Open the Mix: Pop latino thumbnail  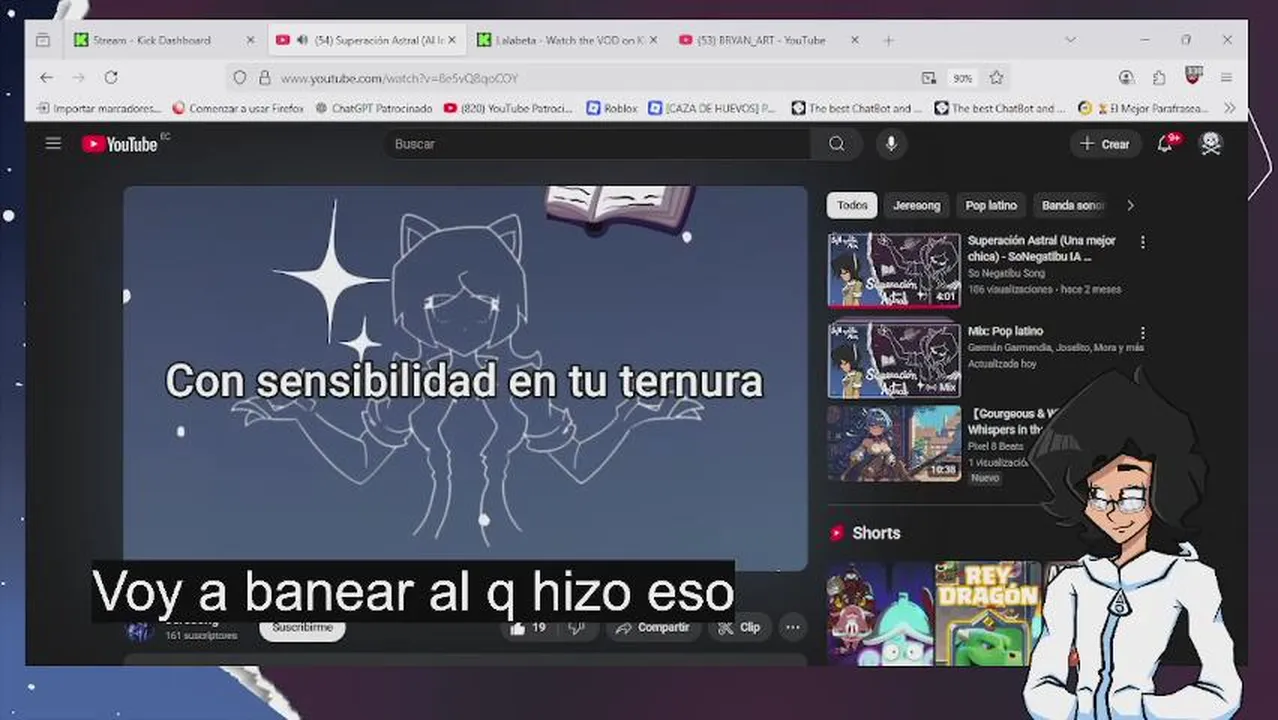point(893,360)
